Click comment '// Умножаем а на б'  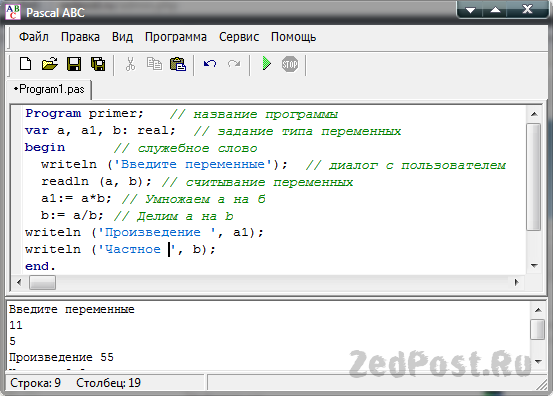tap(194, 199)
